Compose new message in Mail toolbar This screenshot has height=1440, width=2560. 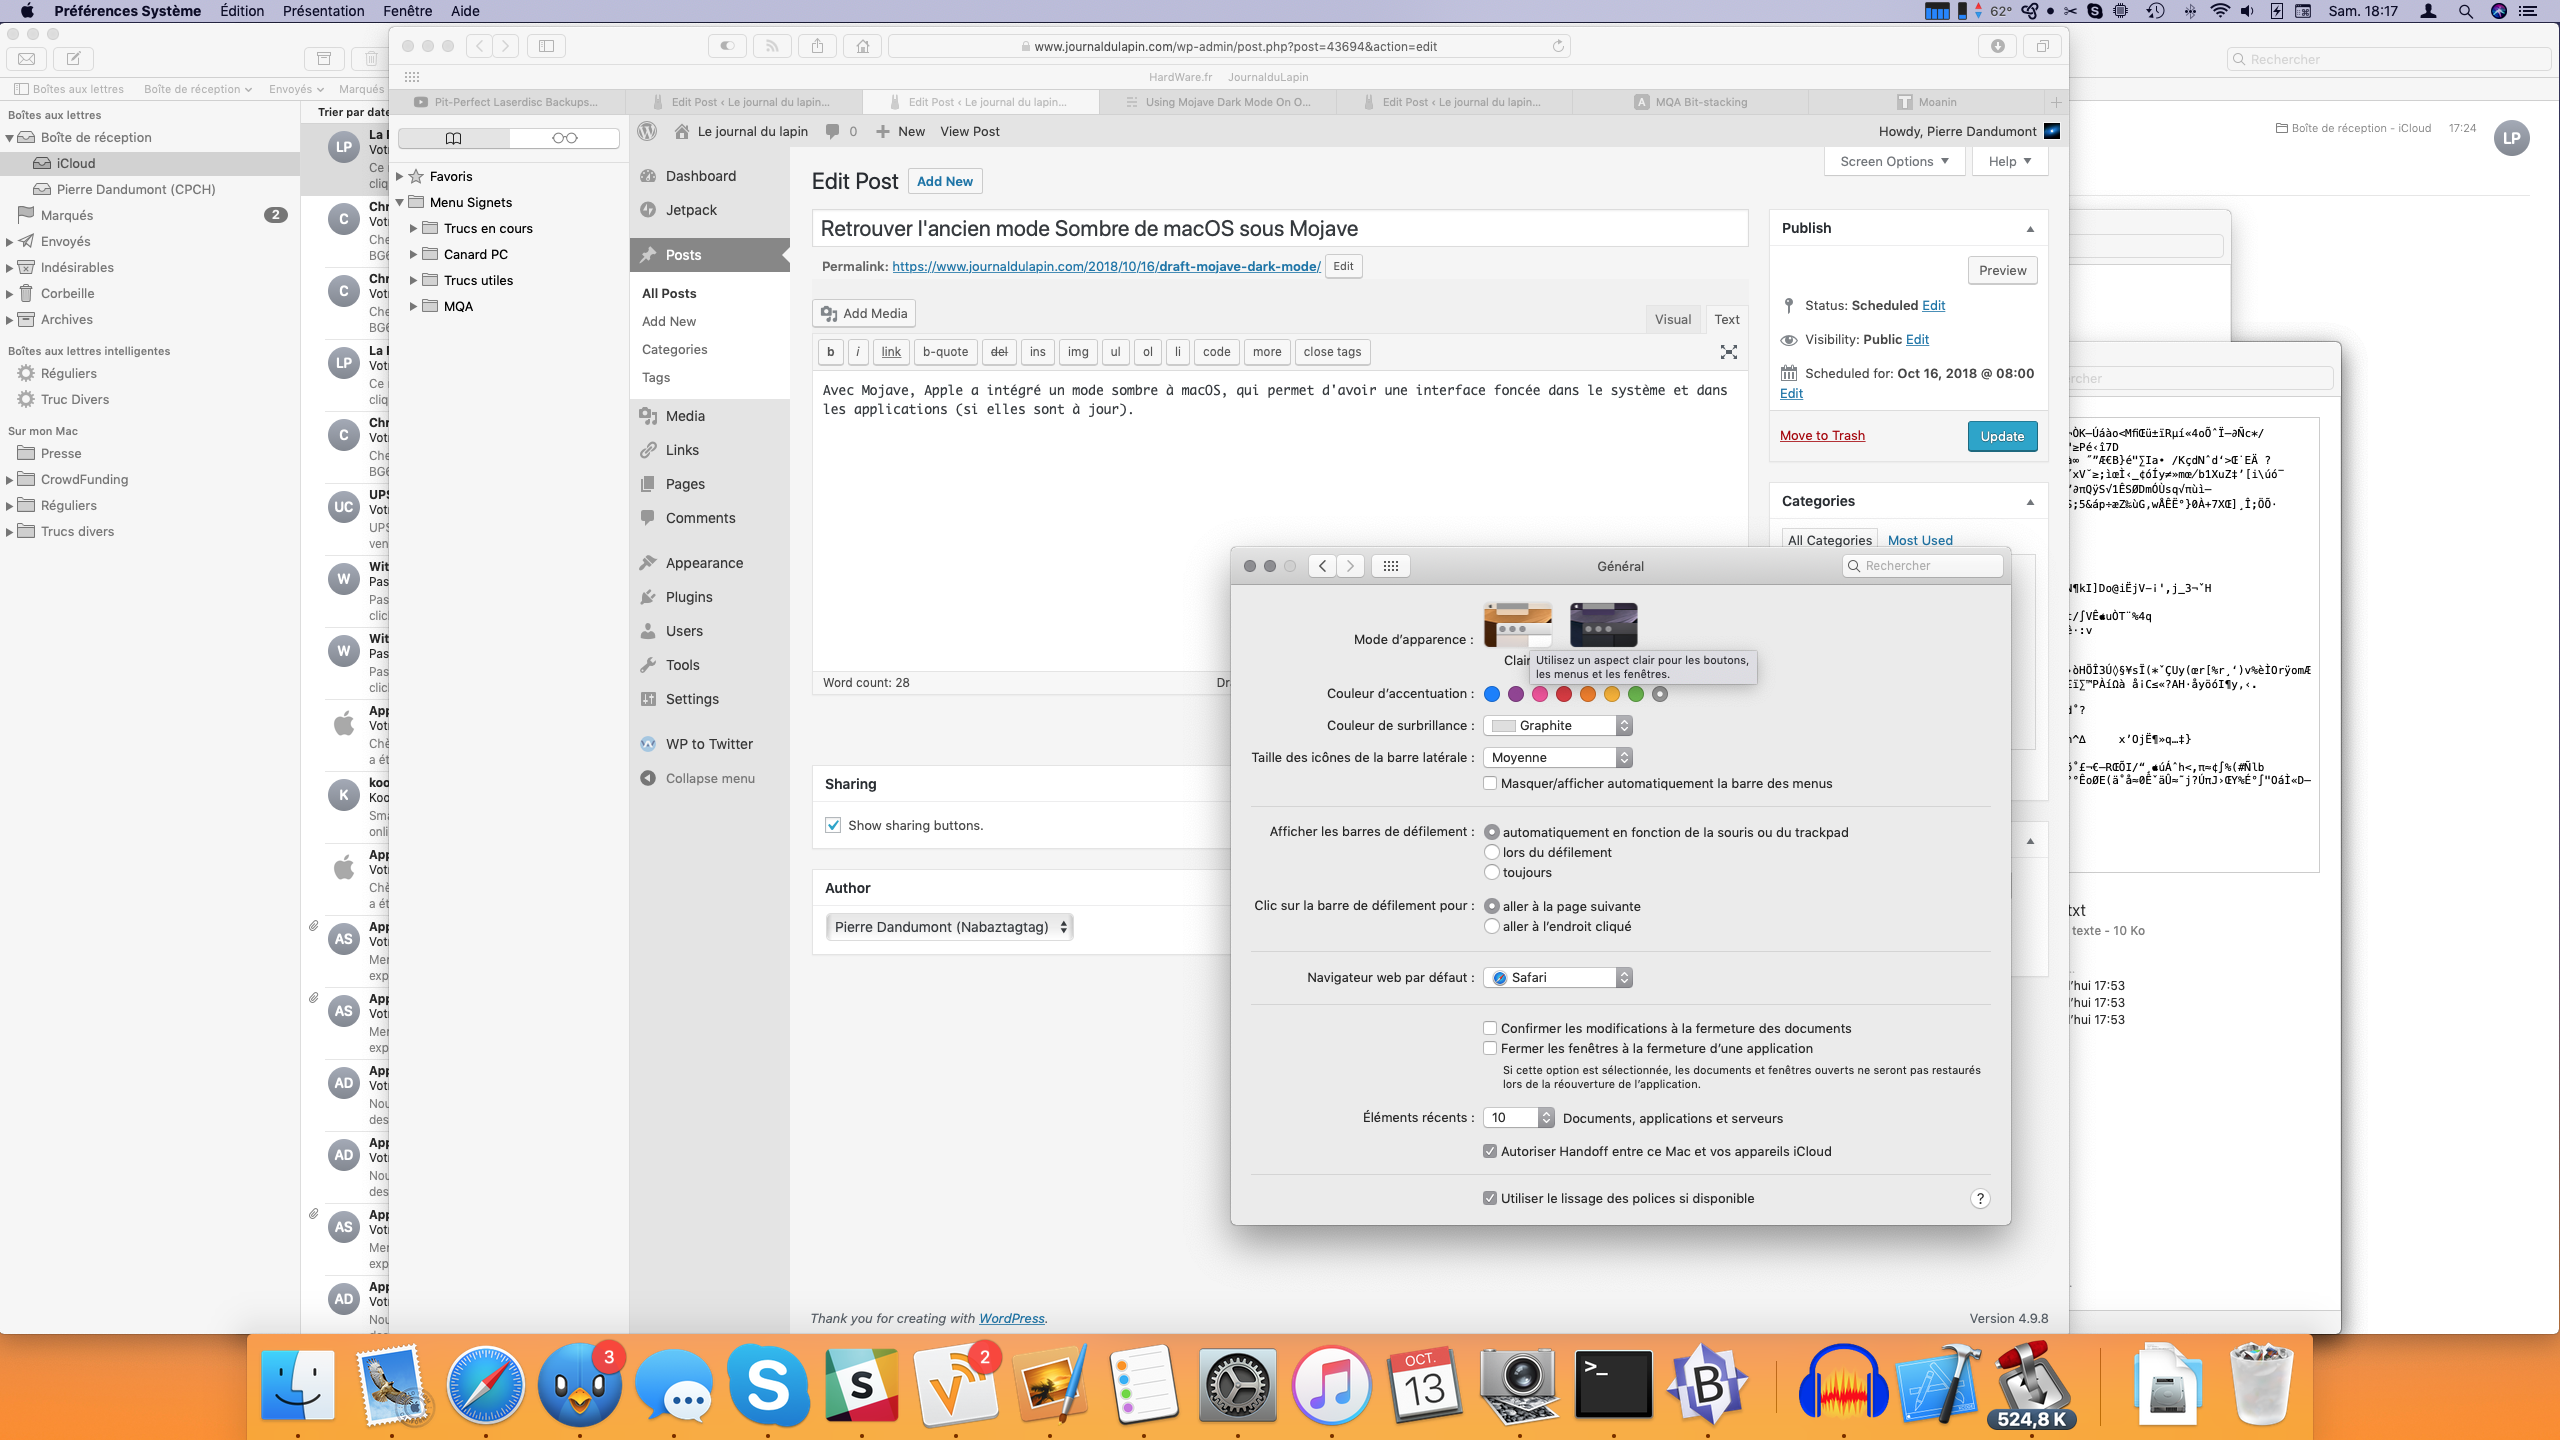coord(73,59)
